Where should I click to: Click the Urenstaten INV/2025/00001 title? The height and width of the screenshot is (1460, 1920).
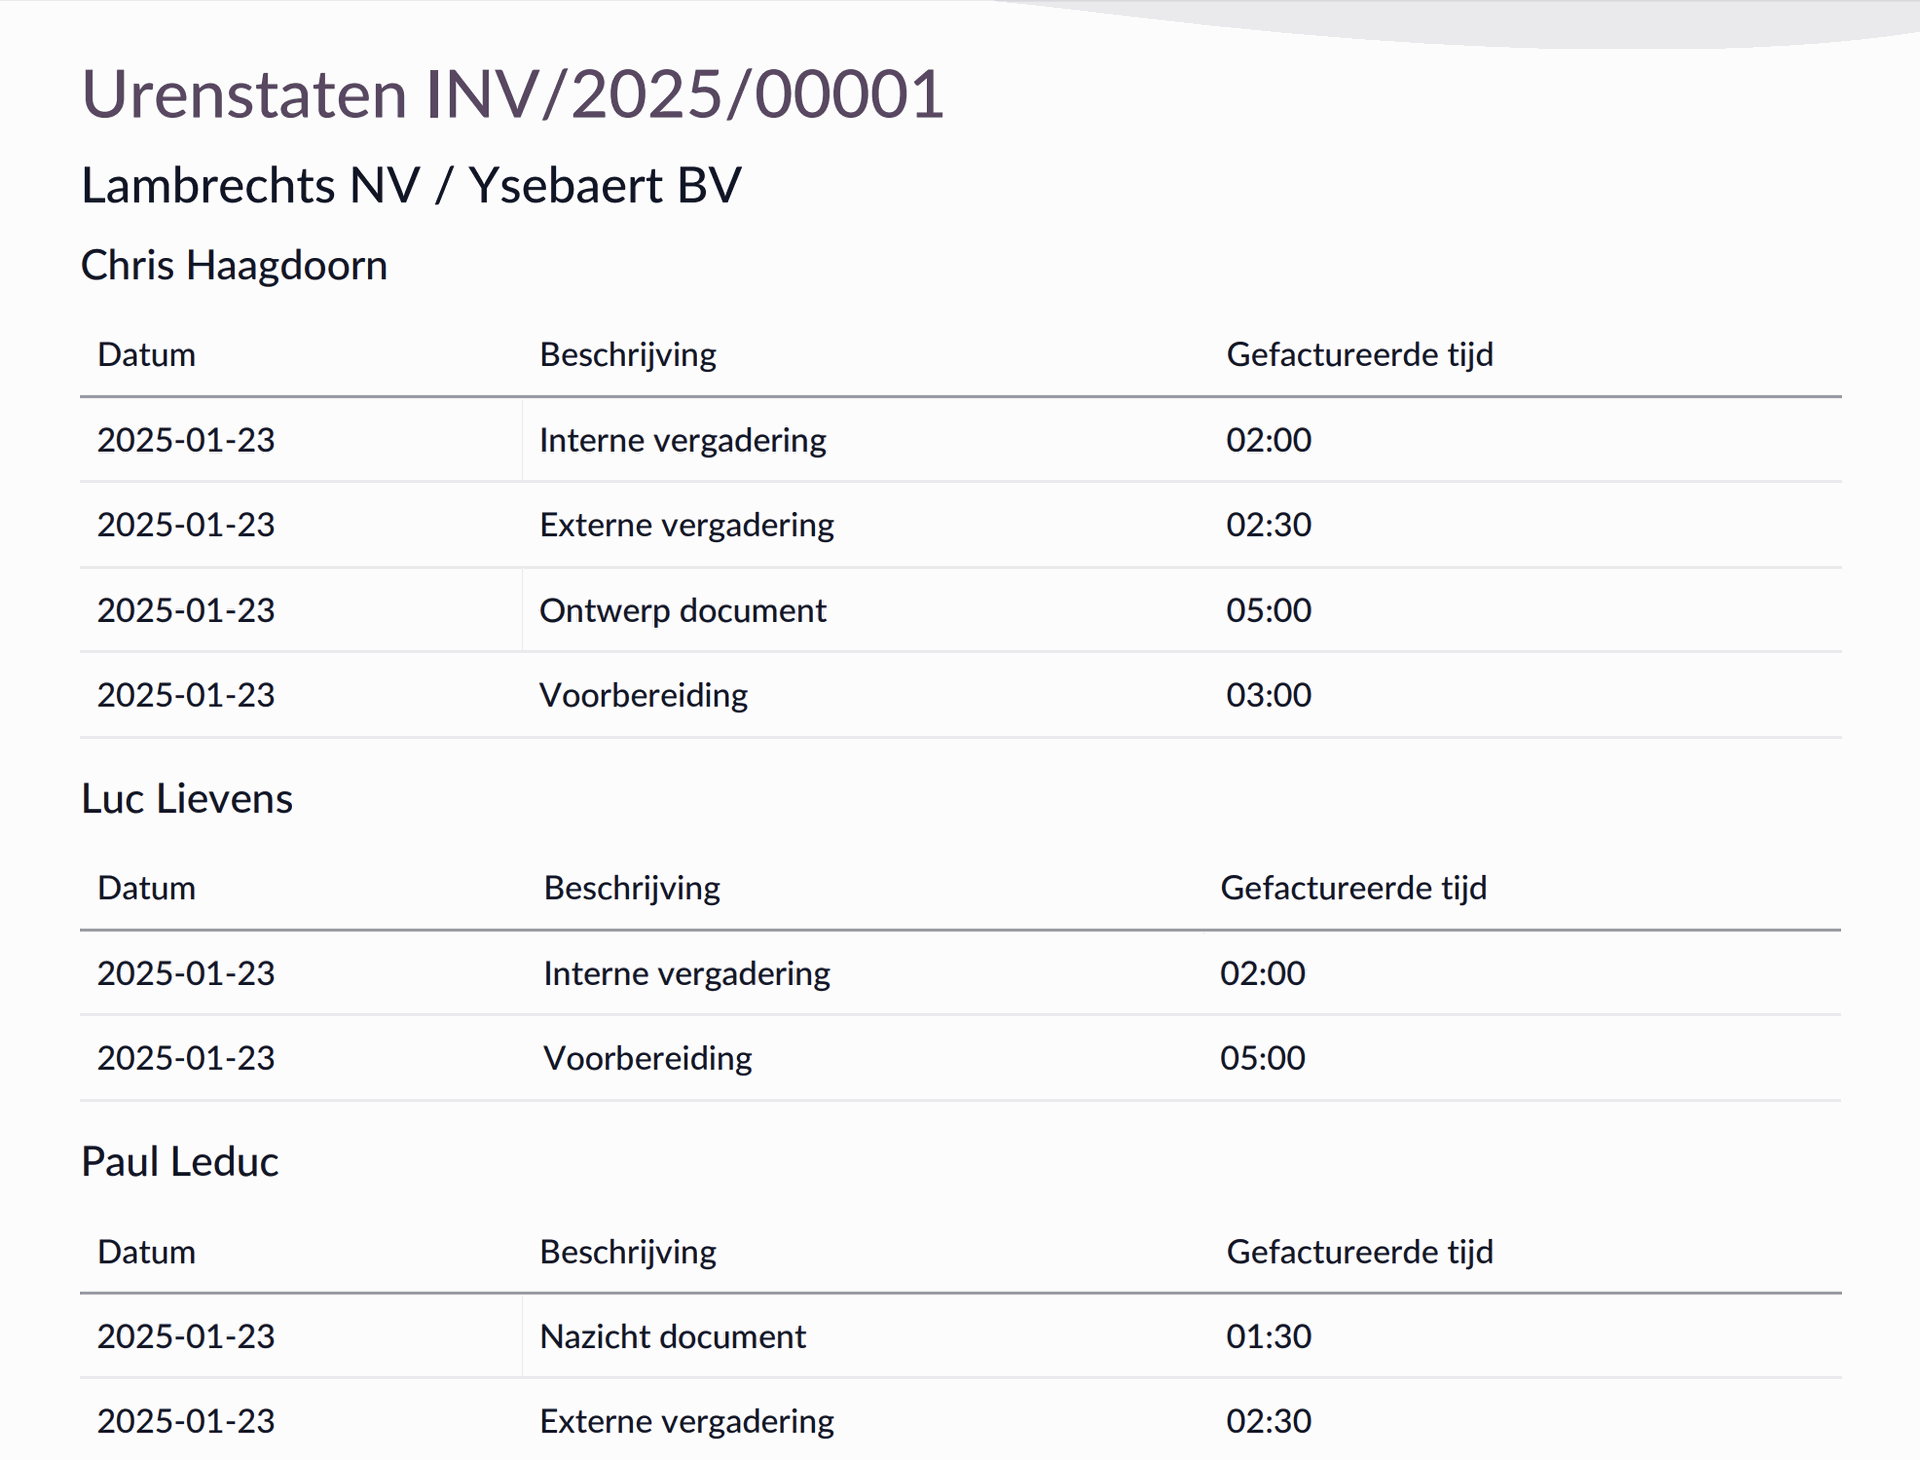512,95
